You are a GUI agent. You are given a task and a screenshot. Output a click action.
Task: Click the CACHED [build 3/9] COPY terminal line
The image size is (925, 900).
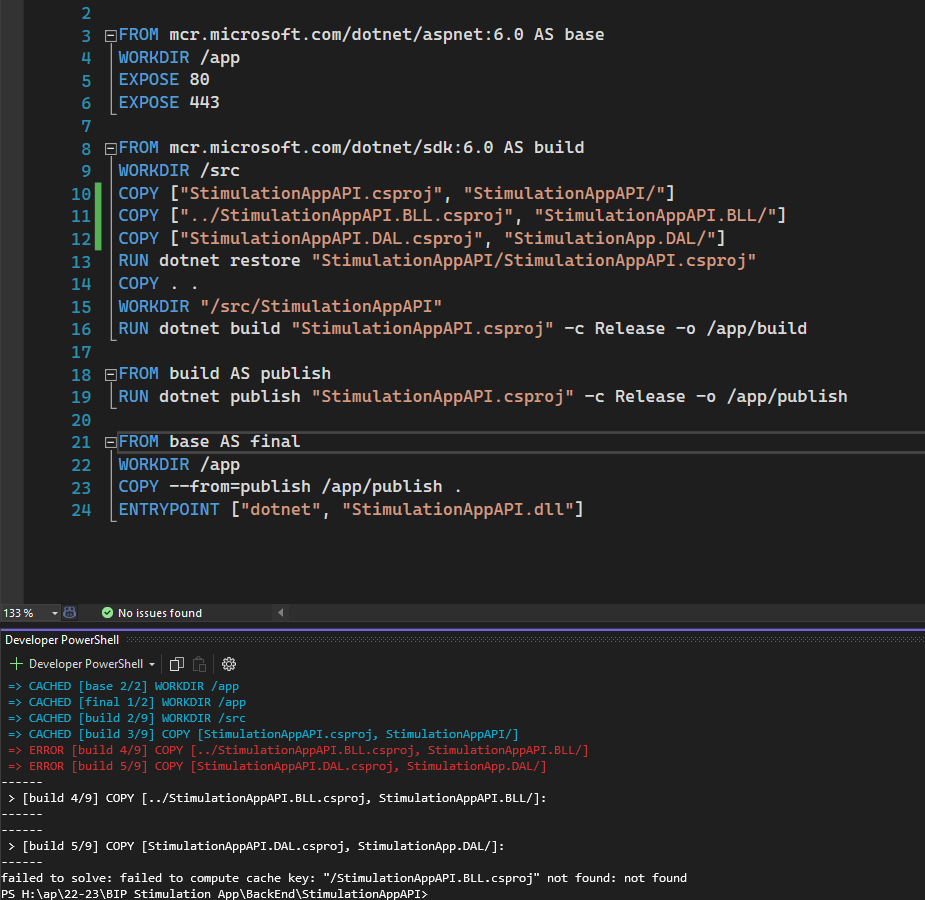[263, 734]
